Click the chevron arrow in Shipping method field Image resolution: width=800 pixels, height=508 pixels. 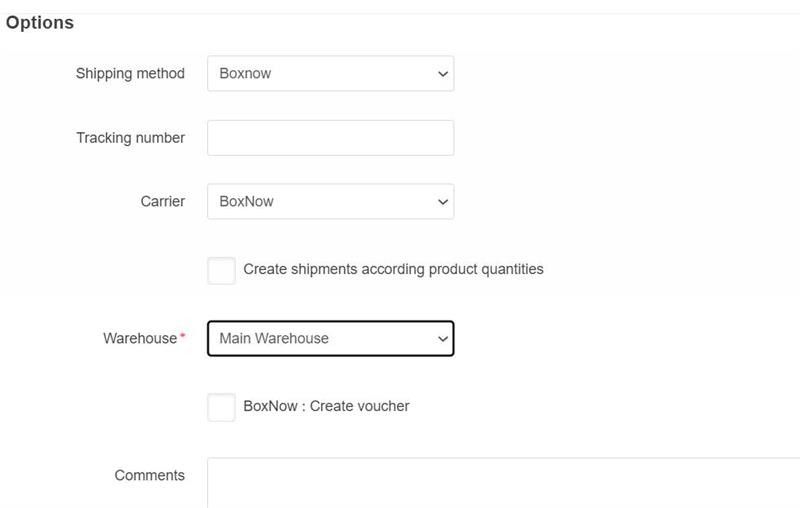(x=443, y=74)
